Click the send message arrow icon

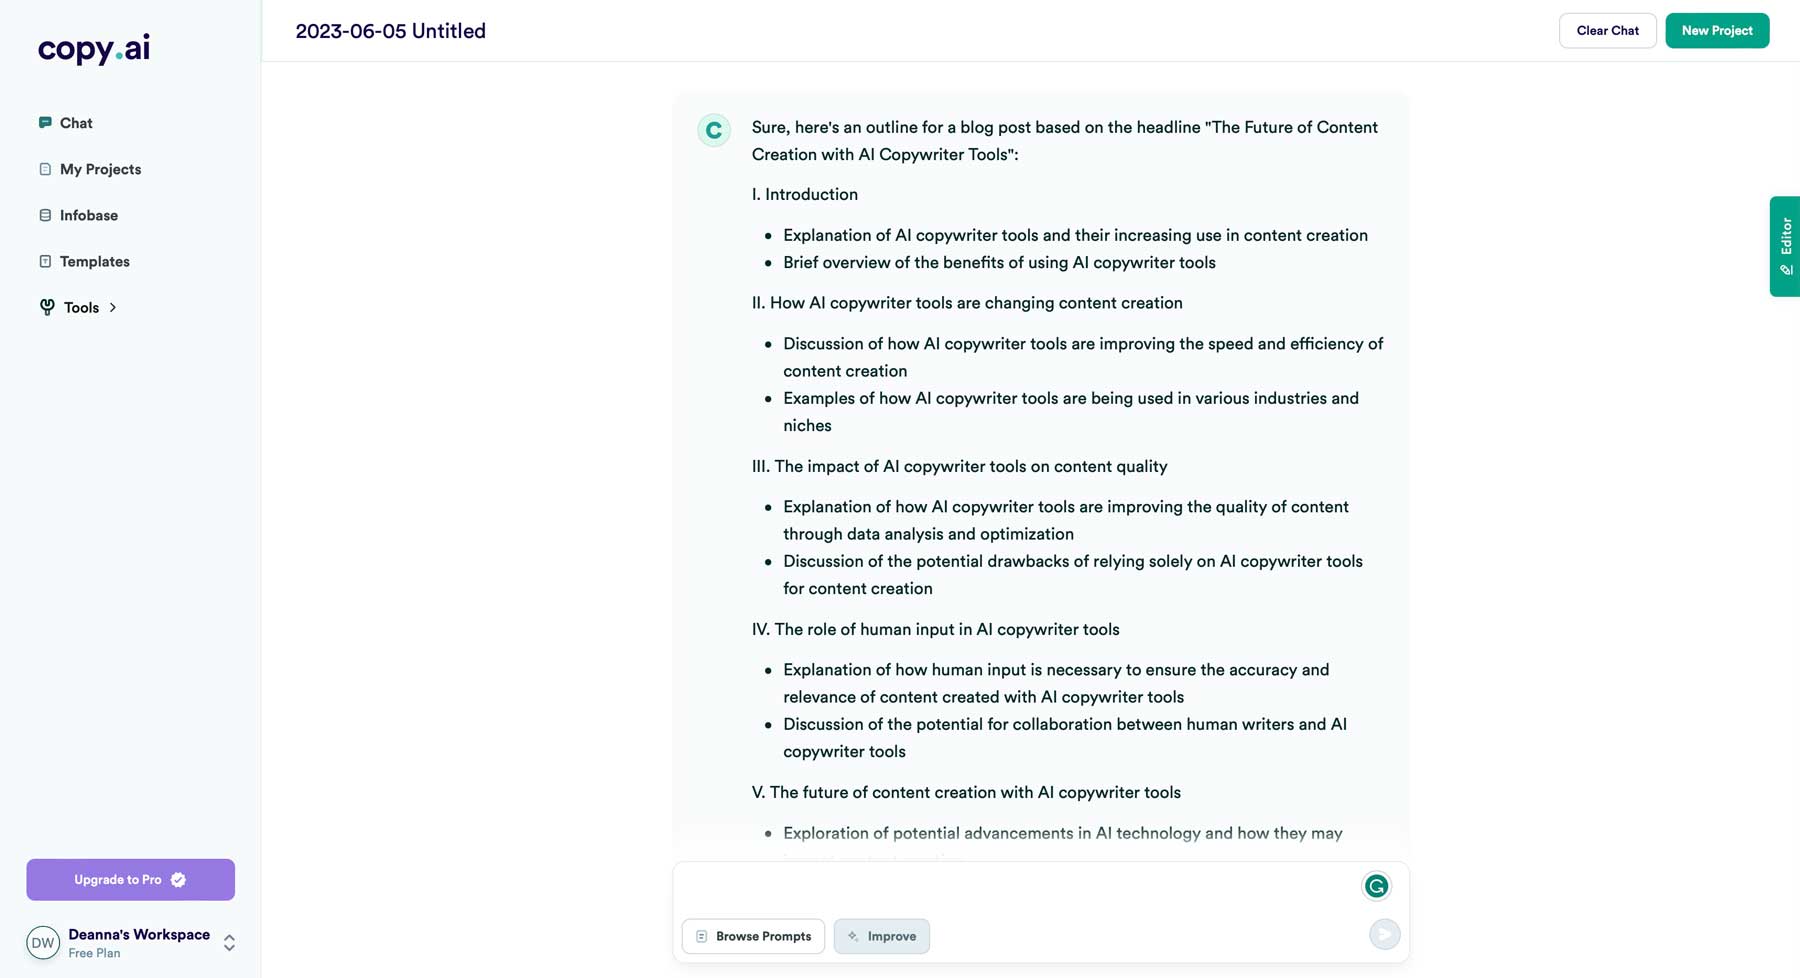point(1384,933)
